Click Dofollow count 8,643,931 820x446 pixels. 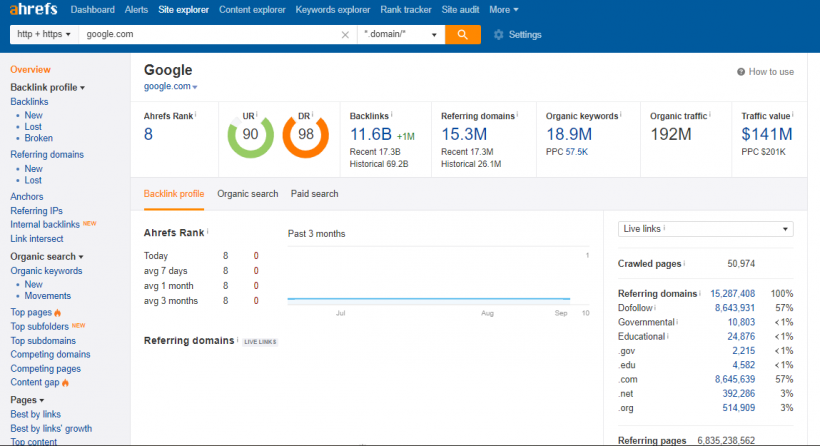[x=735, y=308]
